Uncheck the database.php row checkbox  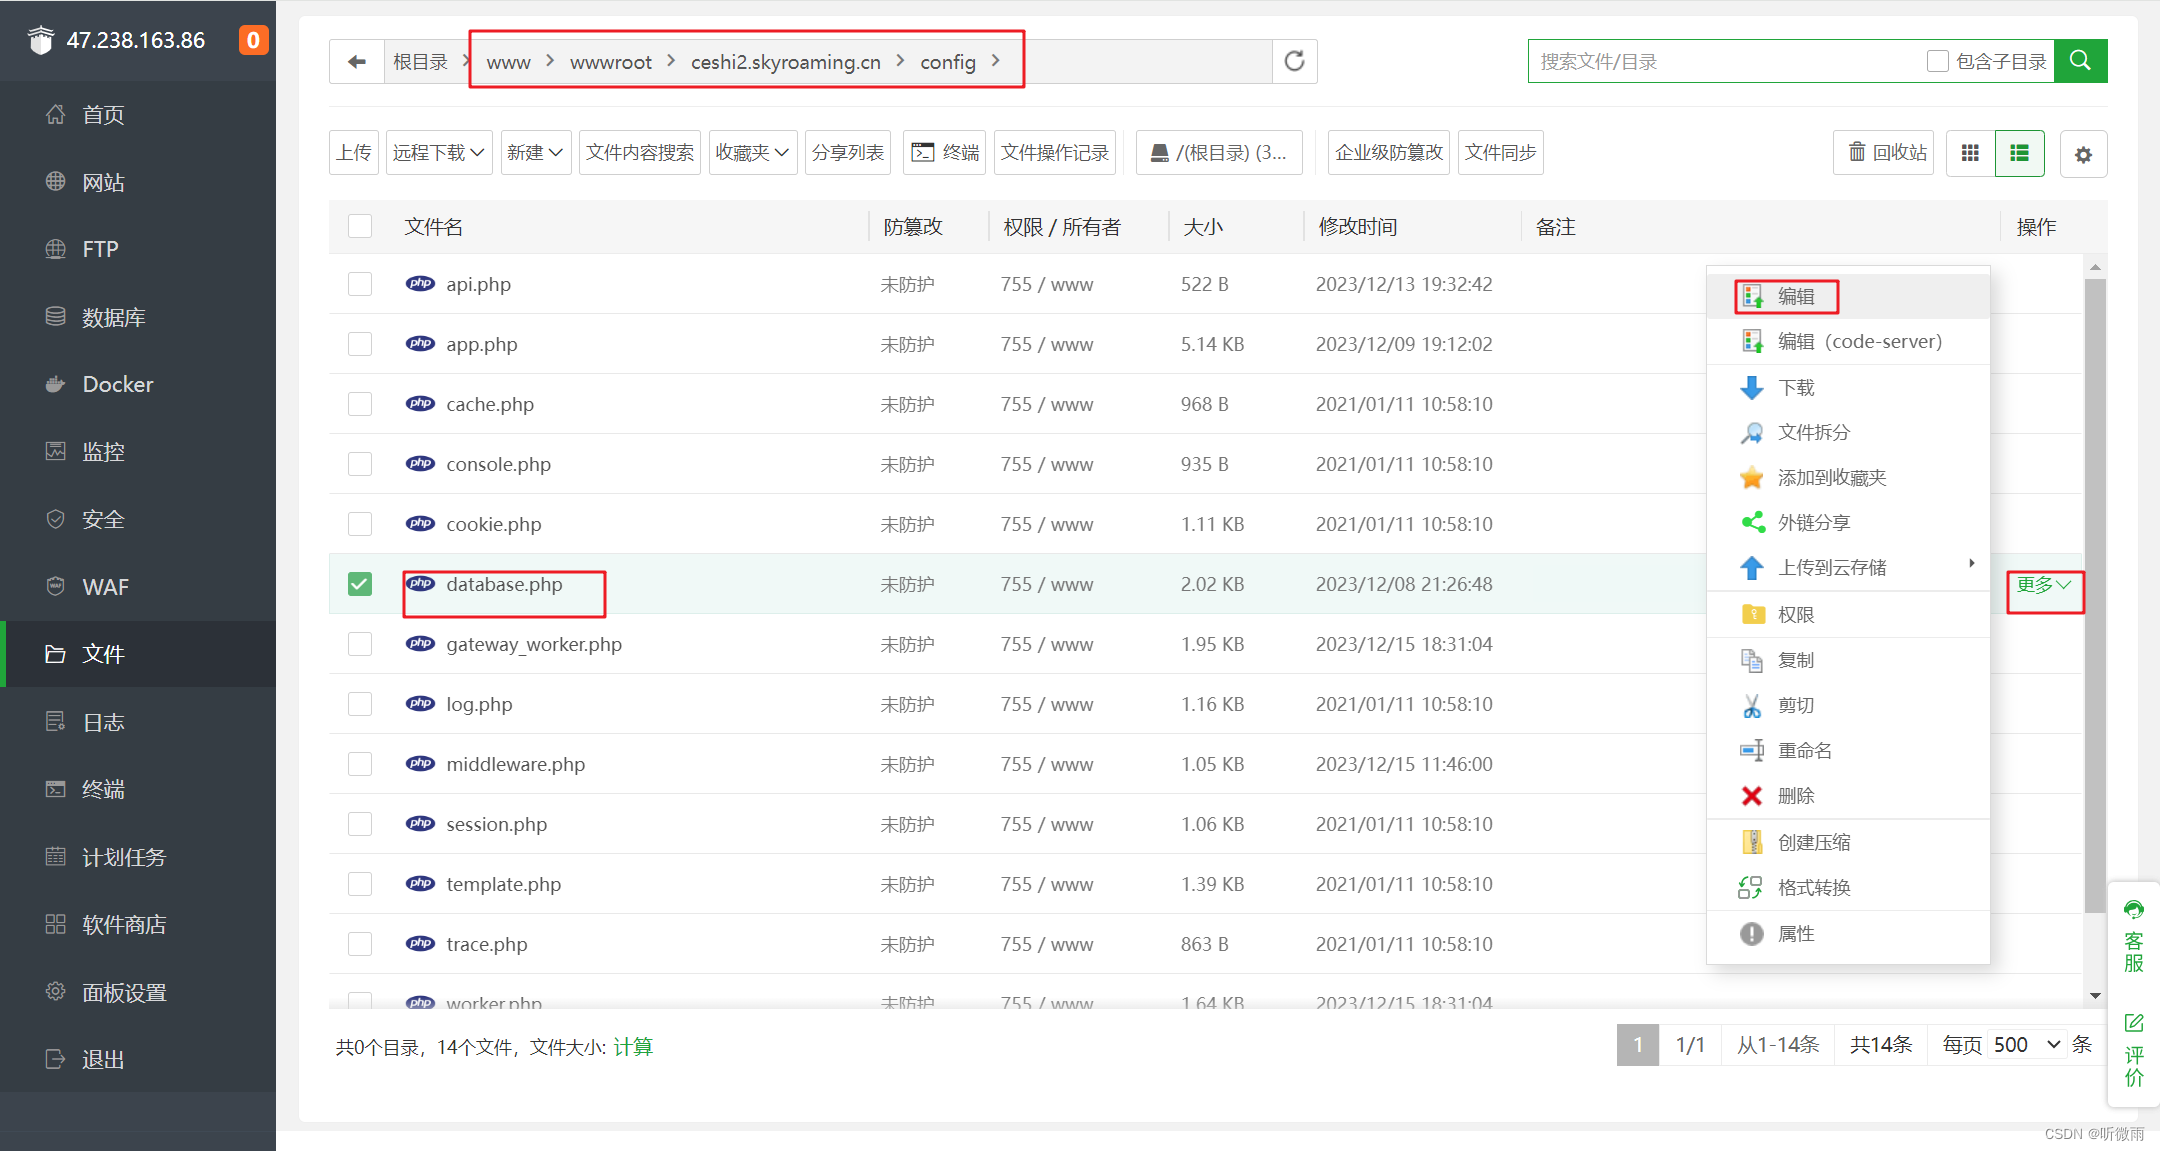coord(360,584)
